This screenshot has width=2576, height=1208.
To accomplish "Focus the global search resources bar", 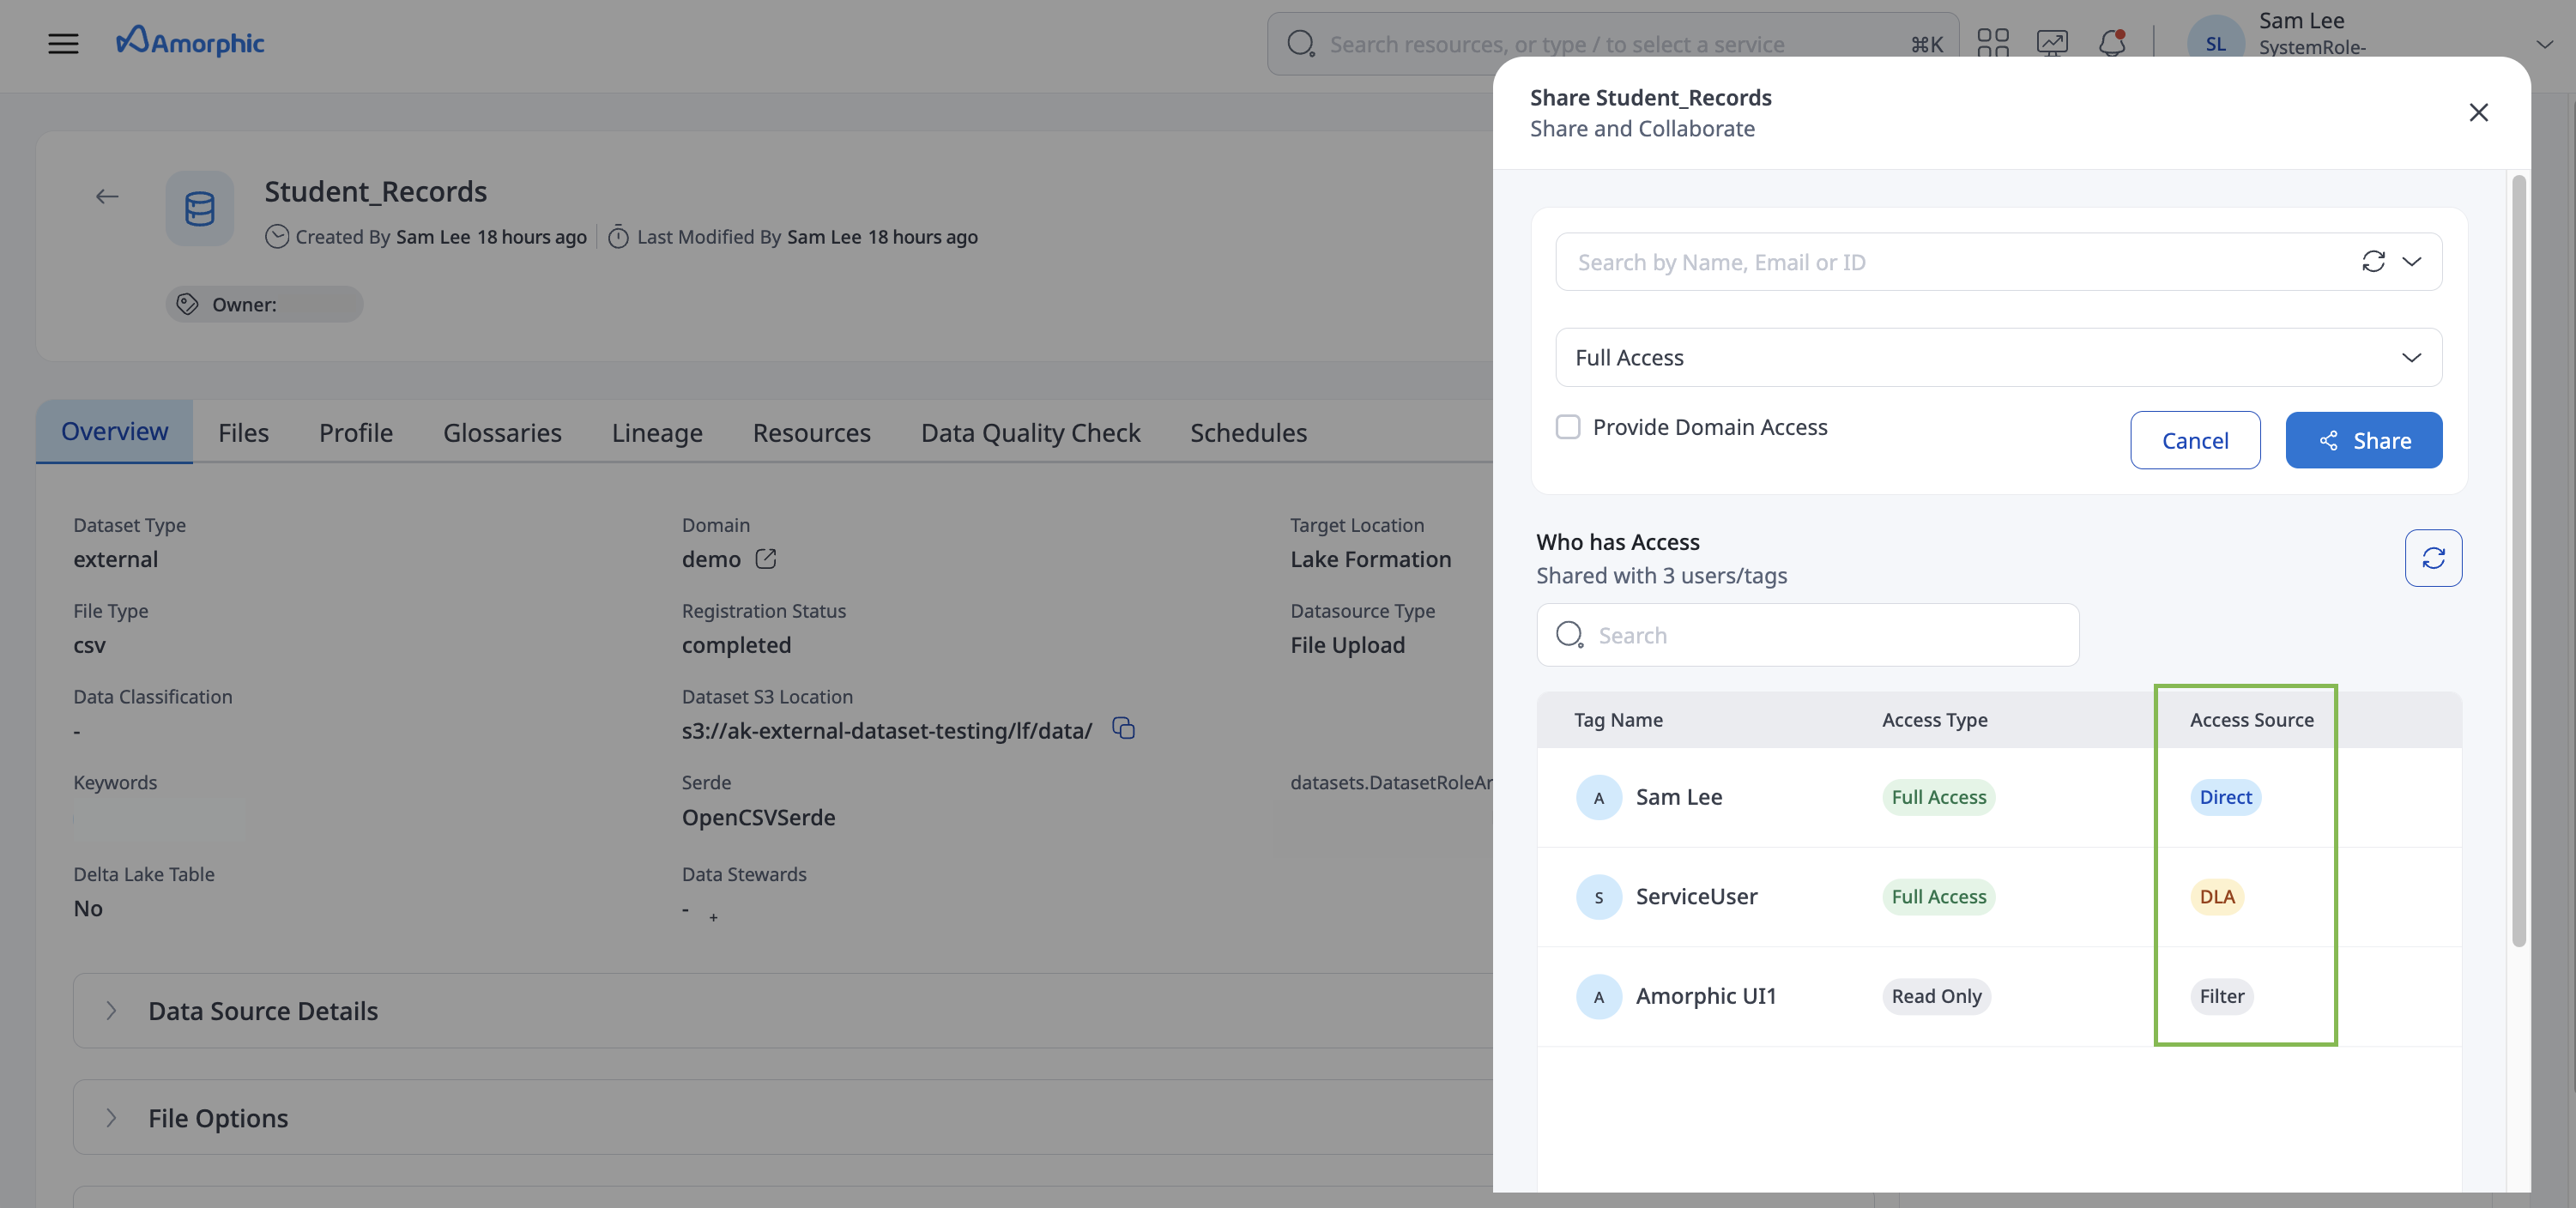I will pos(1612,44).
